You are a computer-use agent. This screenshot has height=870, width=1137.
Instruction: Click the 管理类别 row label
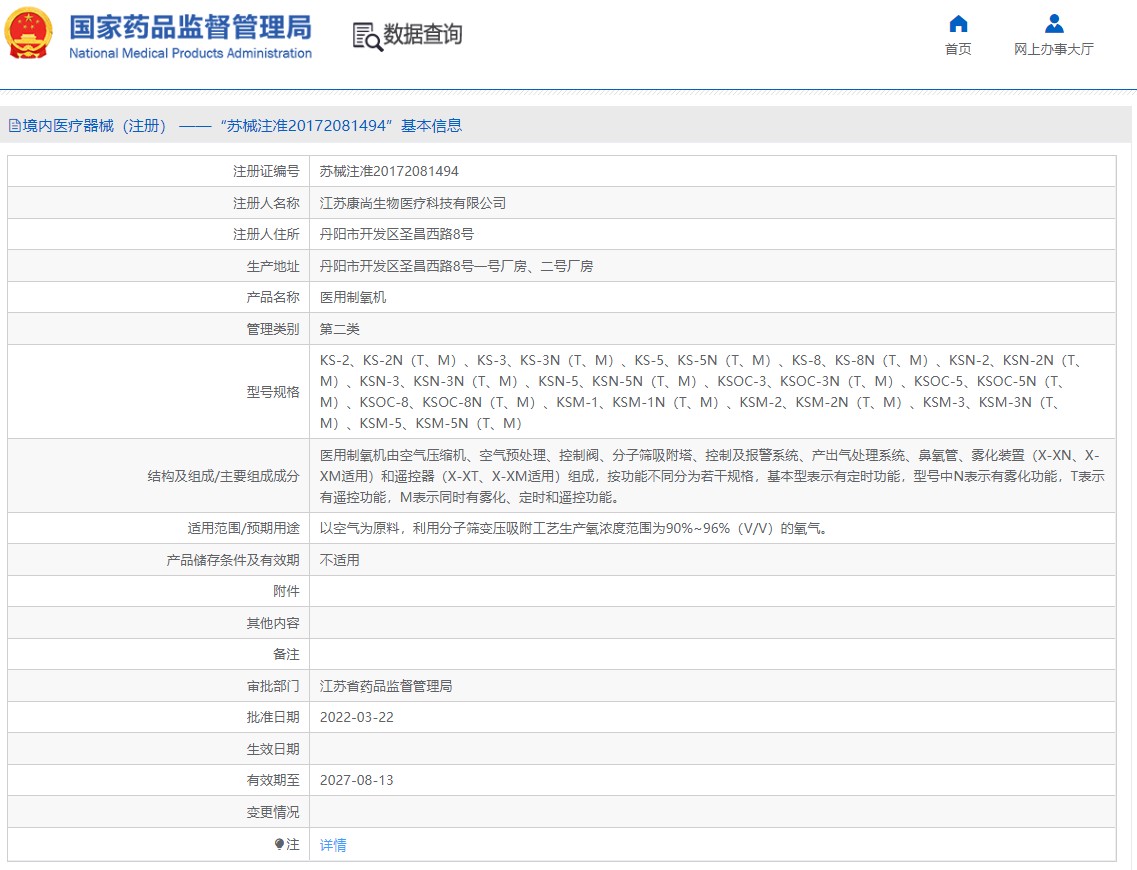(273, 329)
